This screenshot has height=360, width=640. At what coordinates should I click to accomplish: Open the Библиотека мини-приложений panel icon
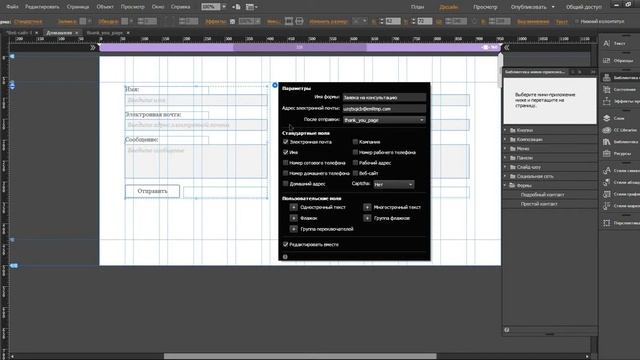pos(607,78)
